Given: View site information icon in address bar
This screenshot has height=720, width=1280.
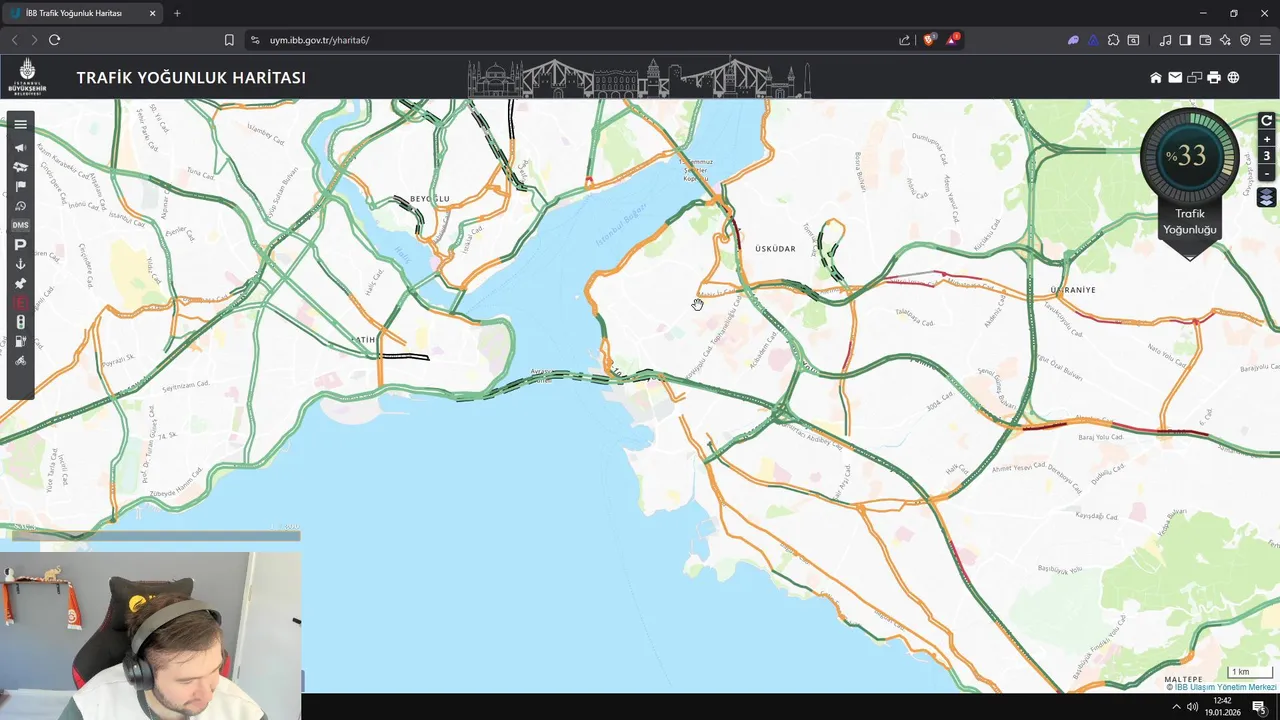Looking at the screenshot, I should [255, 40].
